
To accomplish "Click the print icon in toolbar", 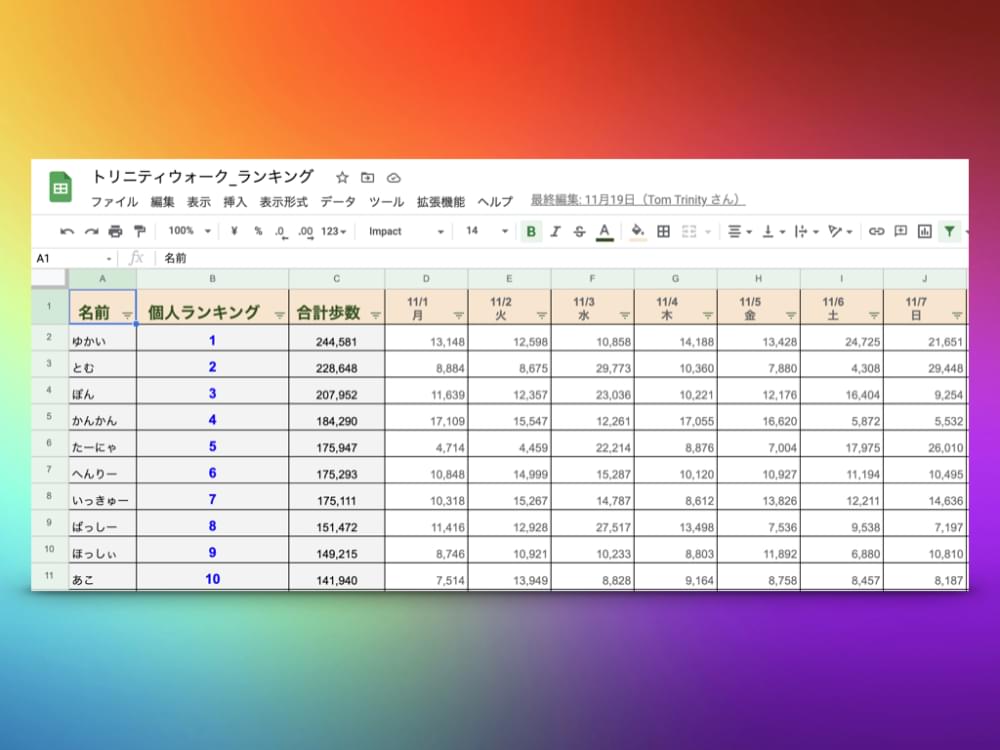I will click(x=115, y=231).
